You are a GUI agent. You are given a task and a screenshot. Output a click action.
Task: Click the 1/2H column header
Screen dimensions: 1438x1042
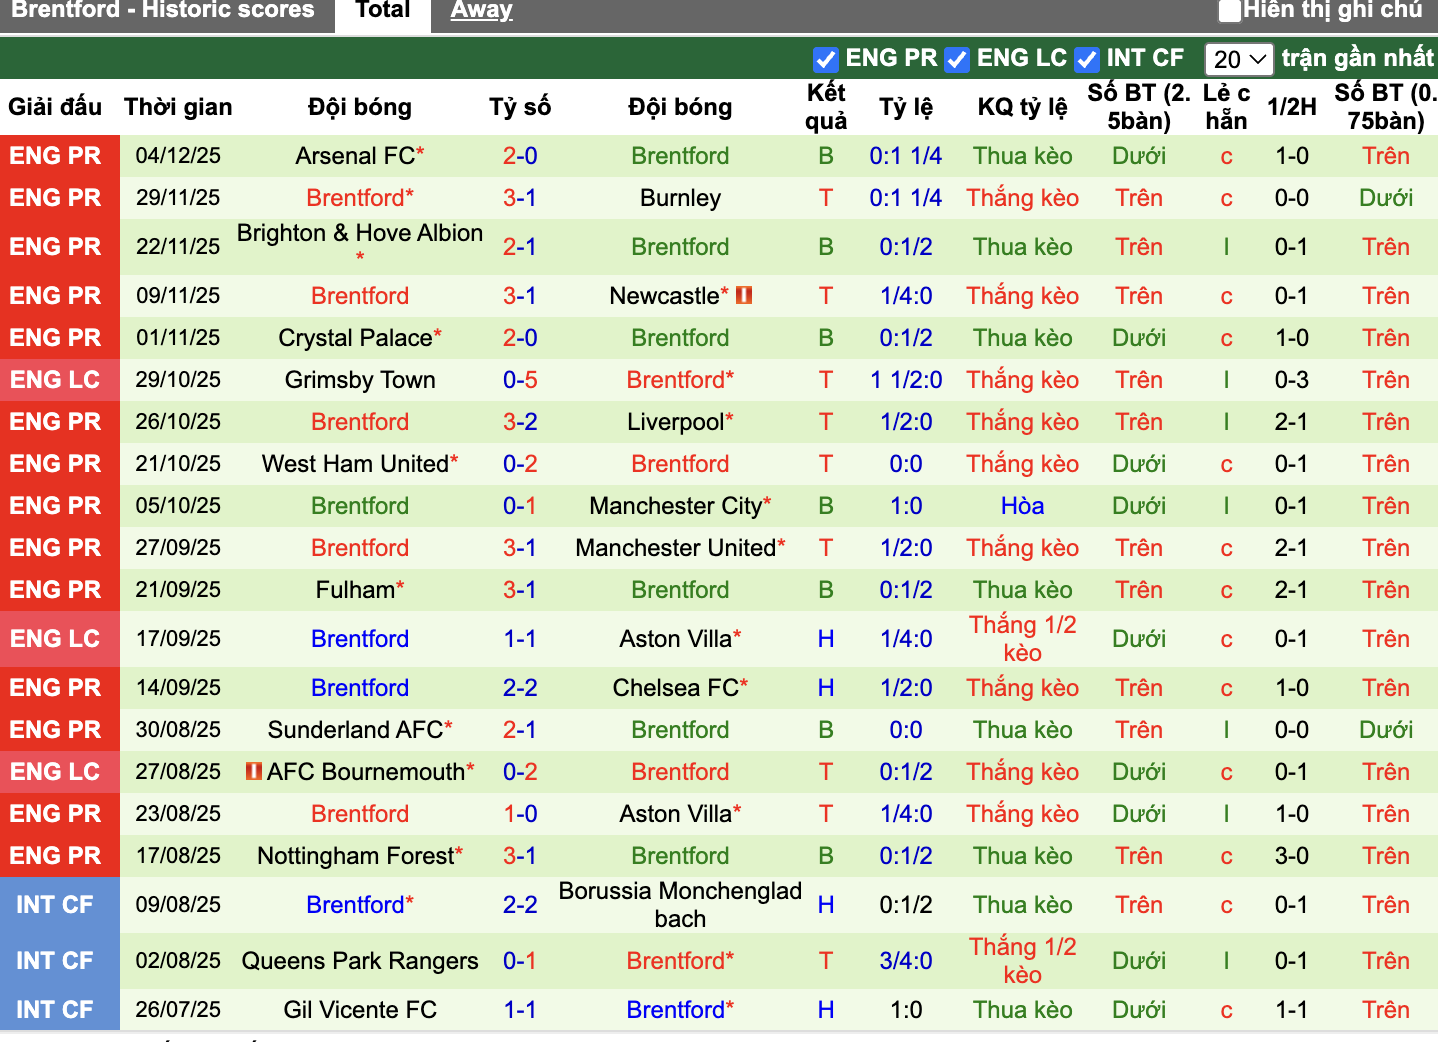(1291, 107)
